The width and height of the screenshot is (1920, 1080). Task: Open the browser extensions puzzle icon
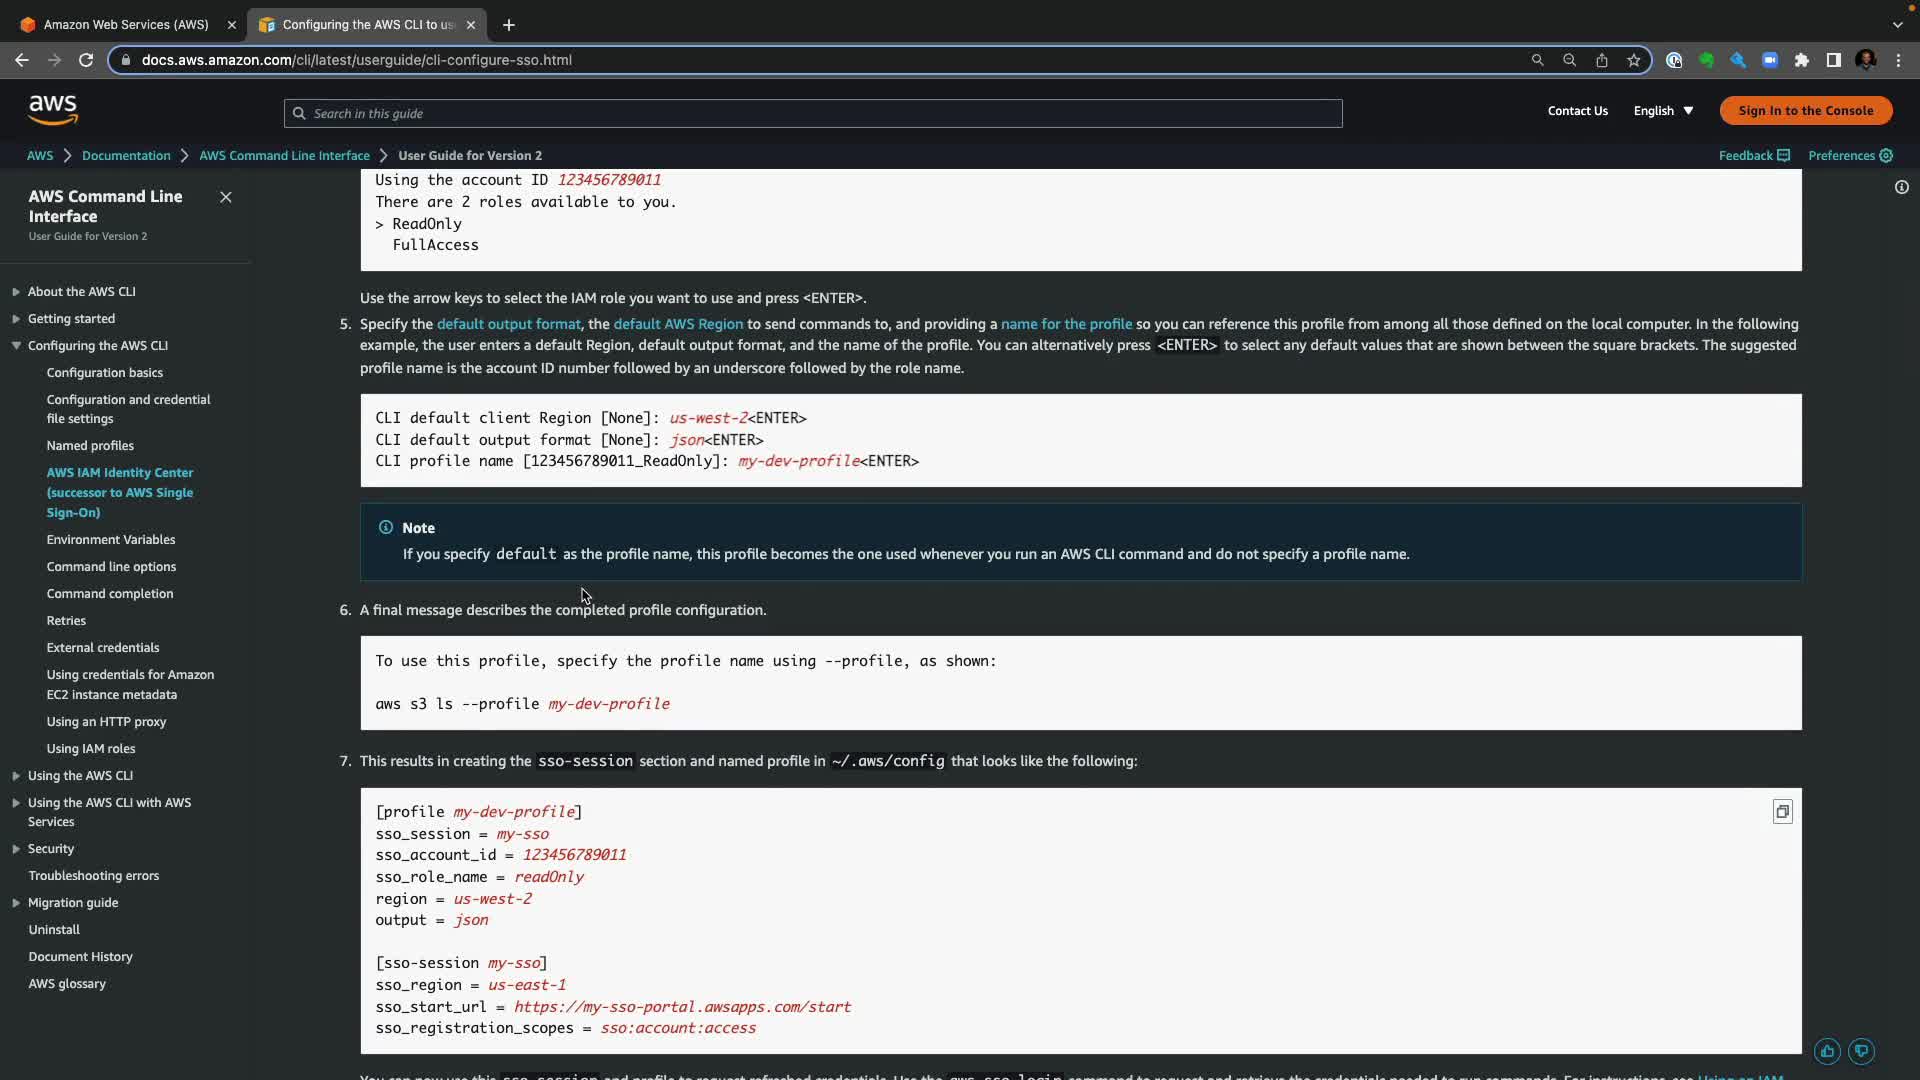[x=1801, y=60]
